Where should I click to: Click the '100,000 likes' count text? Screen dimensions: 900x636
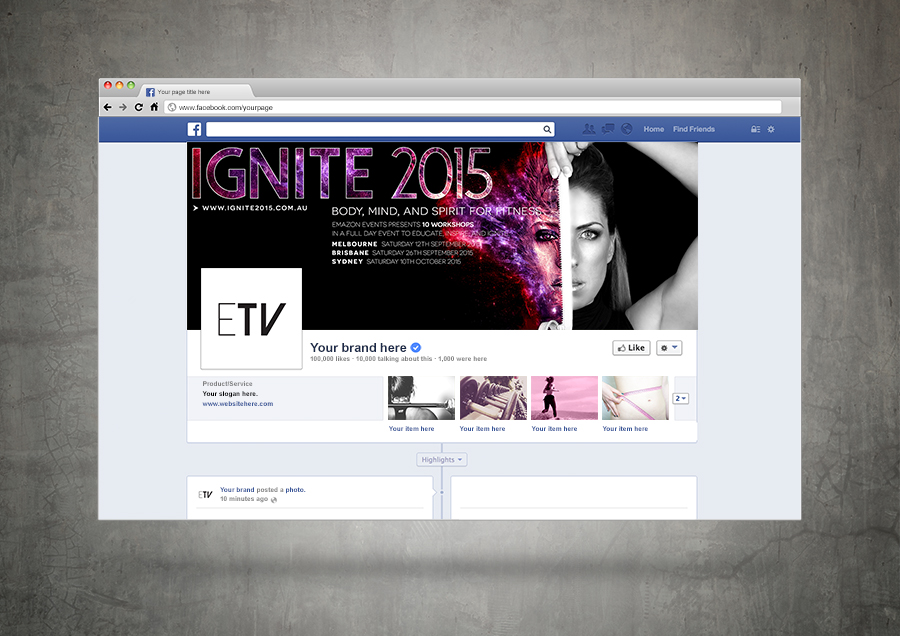point(330,359)
